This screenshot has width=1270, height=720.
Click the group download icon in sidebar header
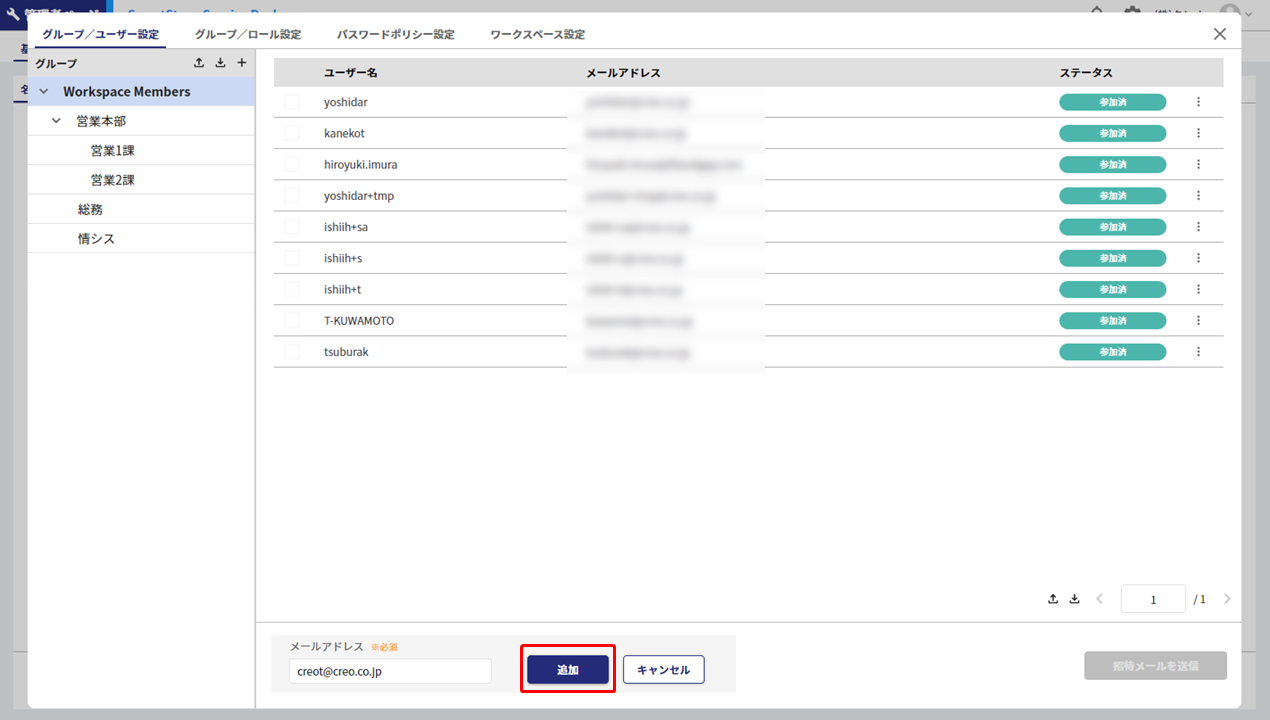(x=220, y=63)
